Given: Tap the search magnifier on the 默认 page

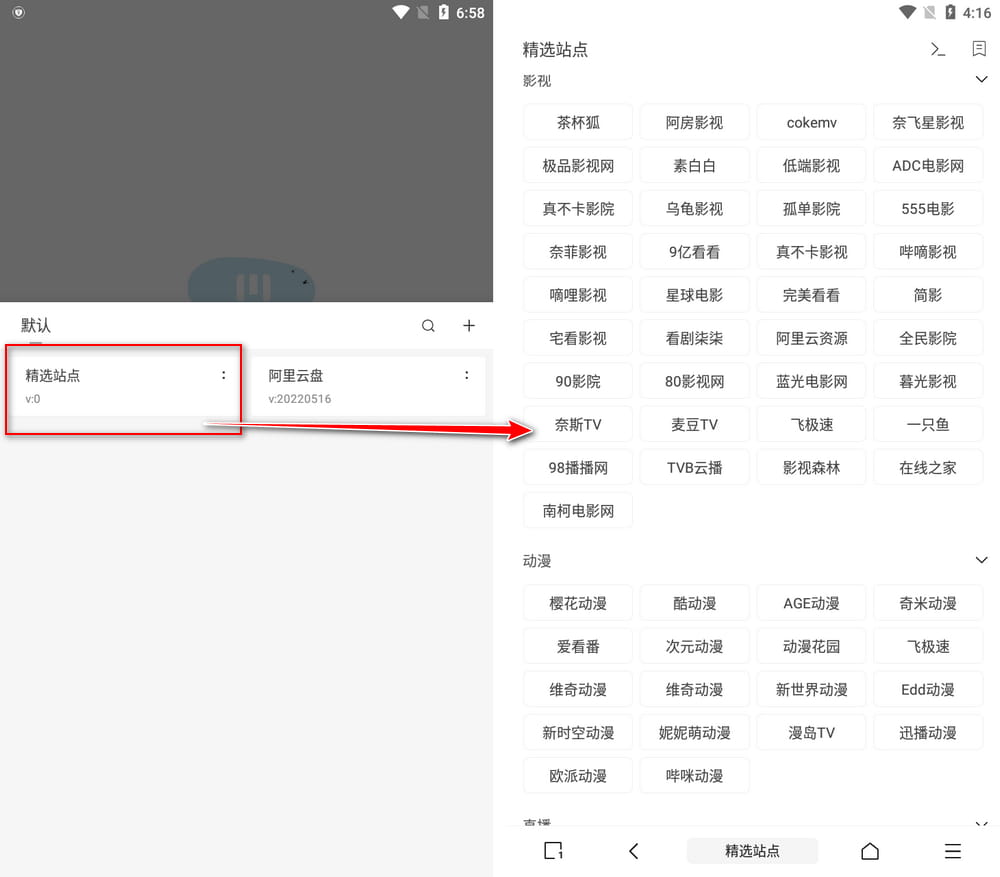Looking at the screenshot, I should click(428, 325).
